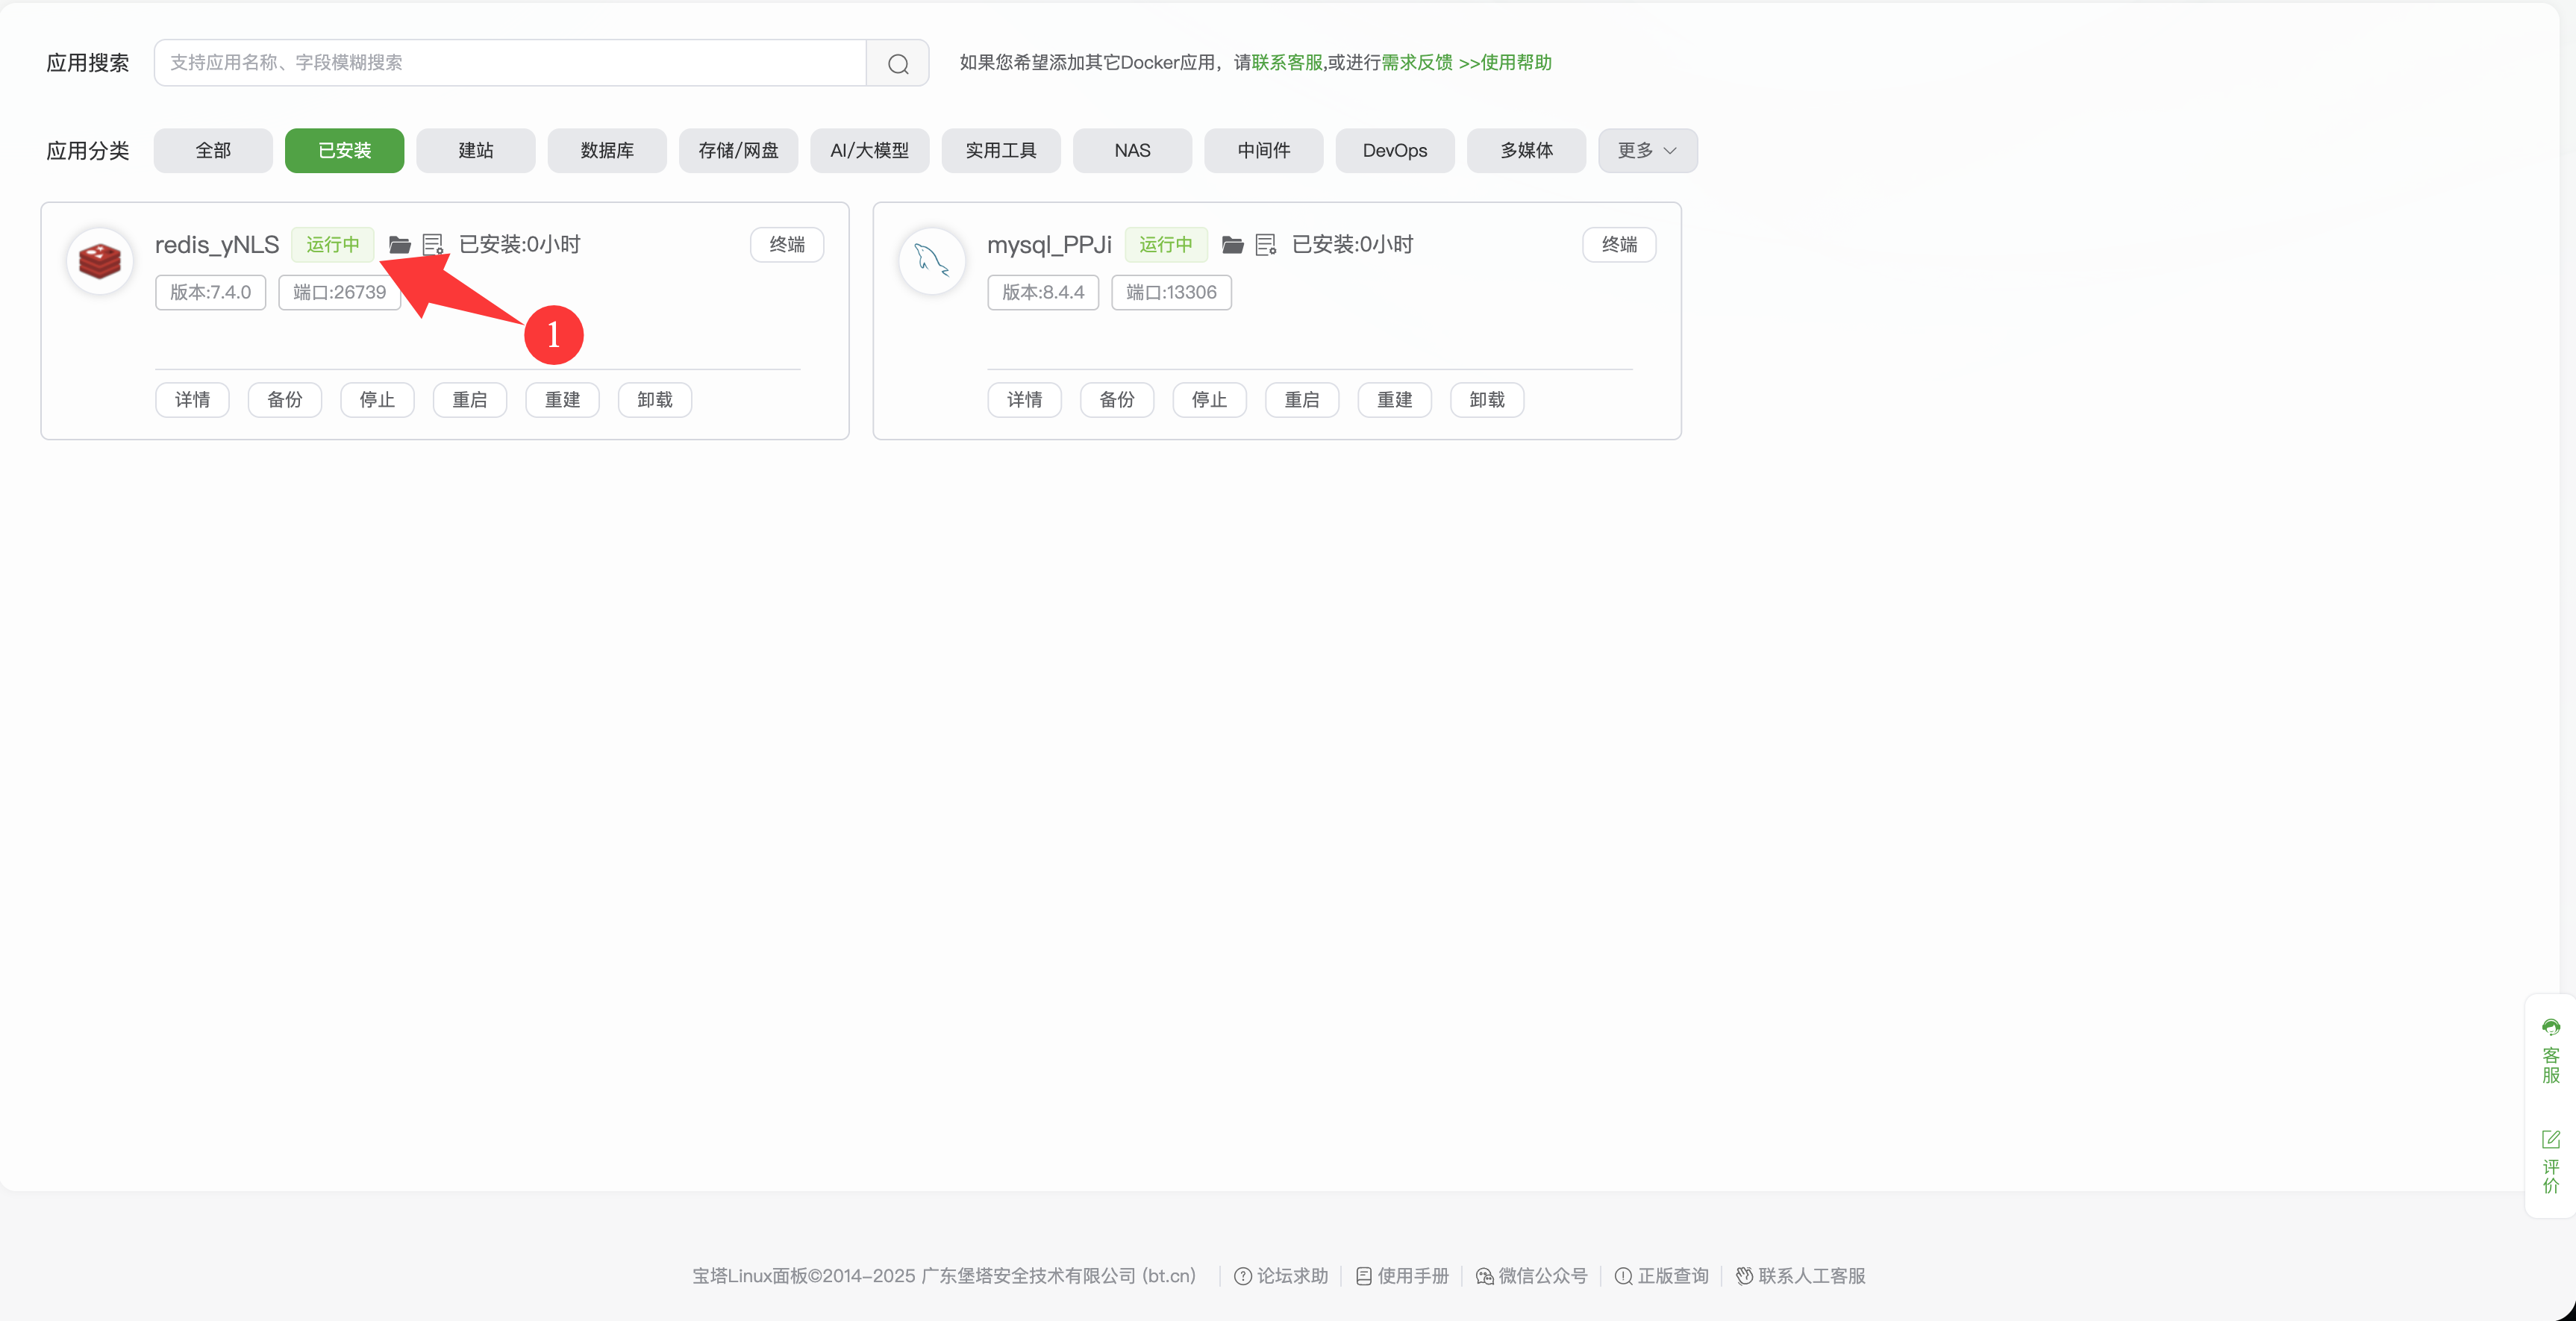Image resolution: width=2576 pixels, height=1321 pixels.
Task: Click the Redis app logo
Action: [x=100, y=261]
